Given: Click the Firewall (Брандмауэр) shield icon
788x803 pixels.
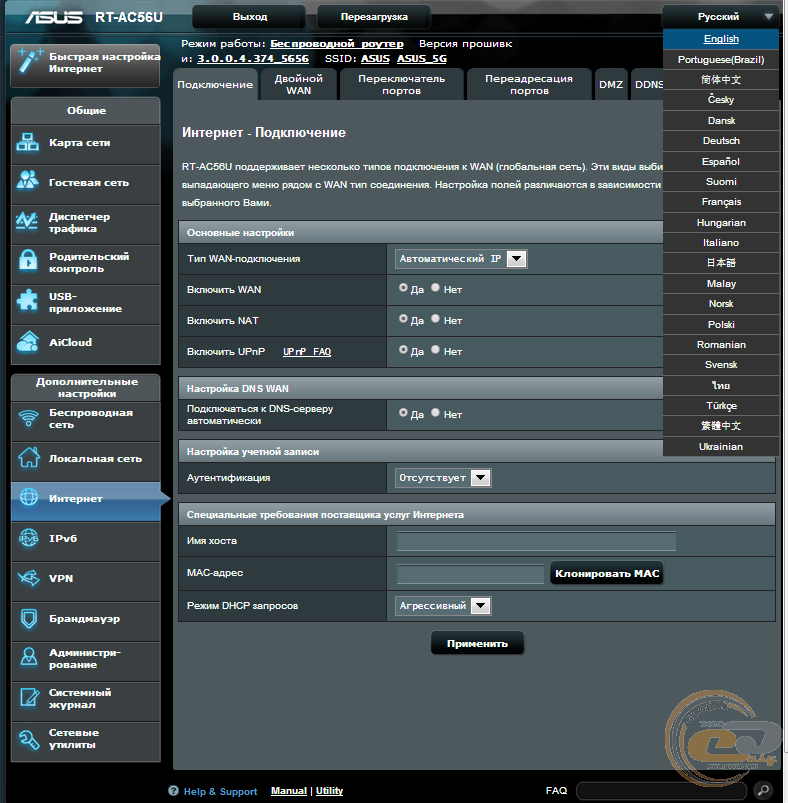Looking at the screenshot, I should pyautogui.click(x=28, y=618).
